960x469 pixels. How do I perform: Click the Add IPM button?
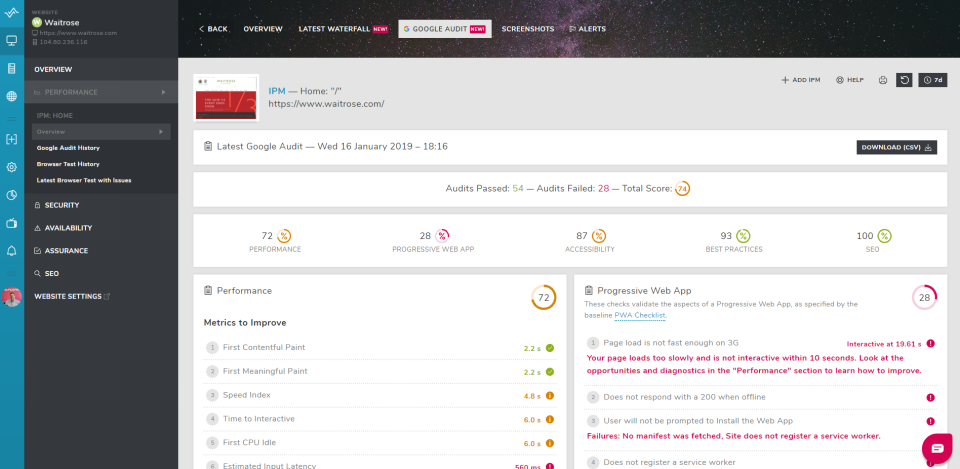801,80
